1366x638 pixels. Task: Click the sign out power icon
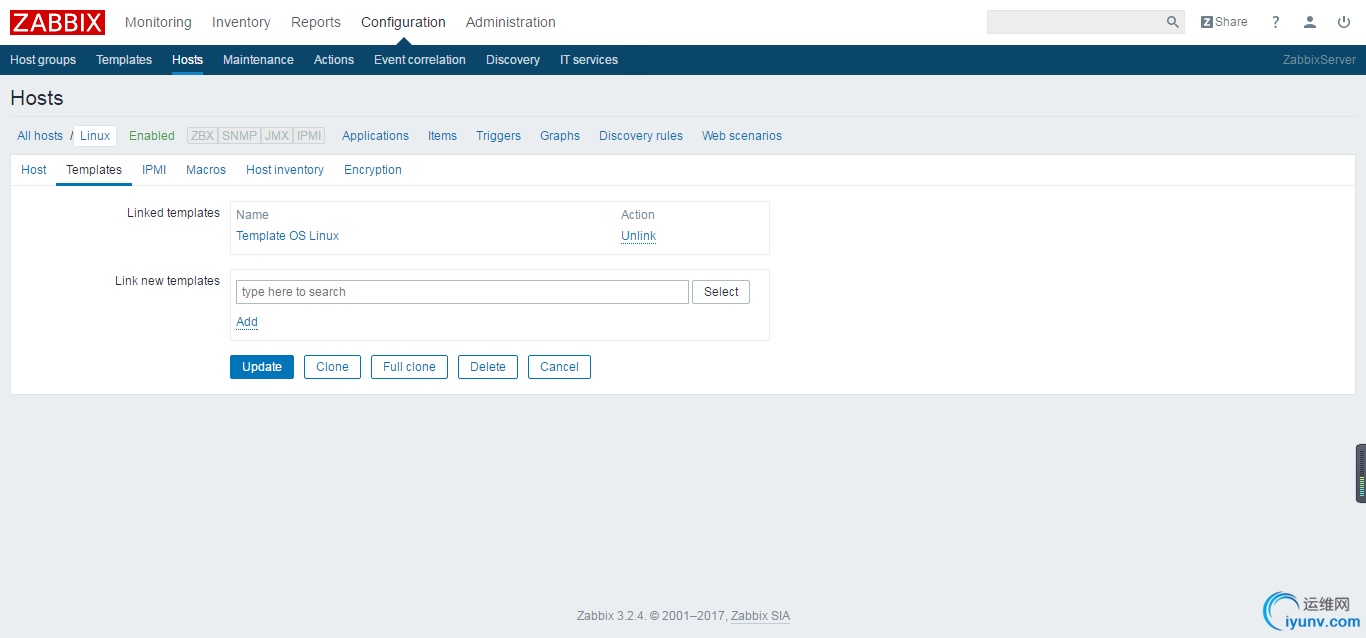pyautogui.click(x=1344, y=22)
